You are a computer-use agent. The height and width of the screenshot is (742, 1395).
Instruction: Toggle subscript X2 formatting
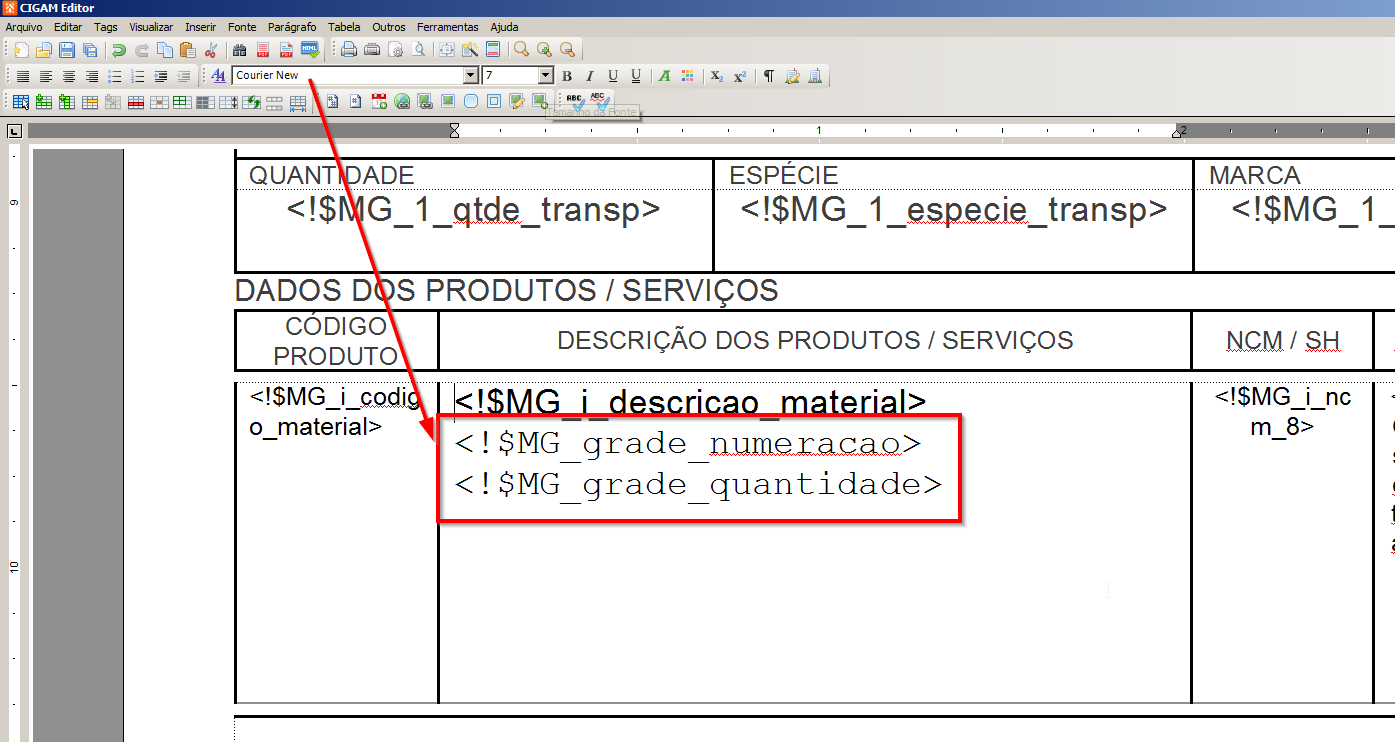716,76
